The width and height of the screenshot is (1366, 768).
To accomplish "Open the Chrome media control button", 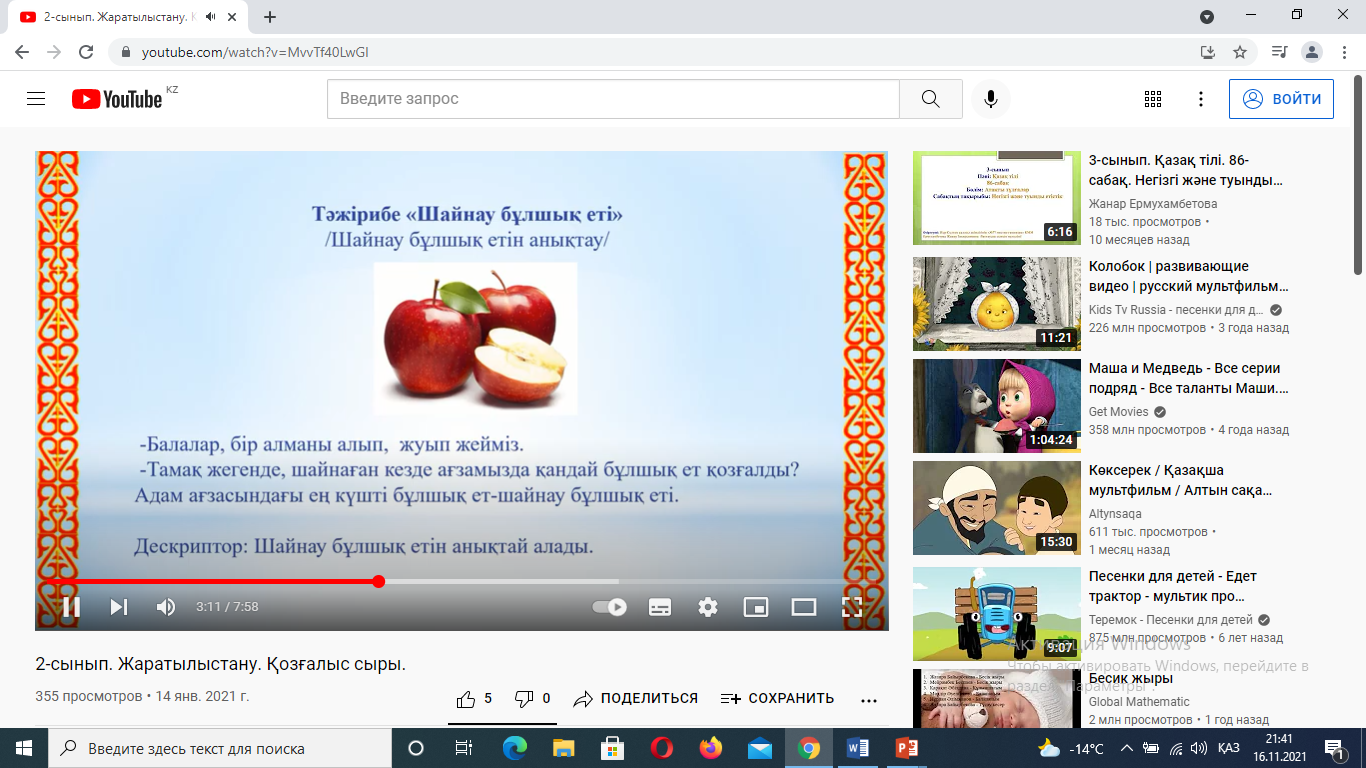I will coord(1279,52).
